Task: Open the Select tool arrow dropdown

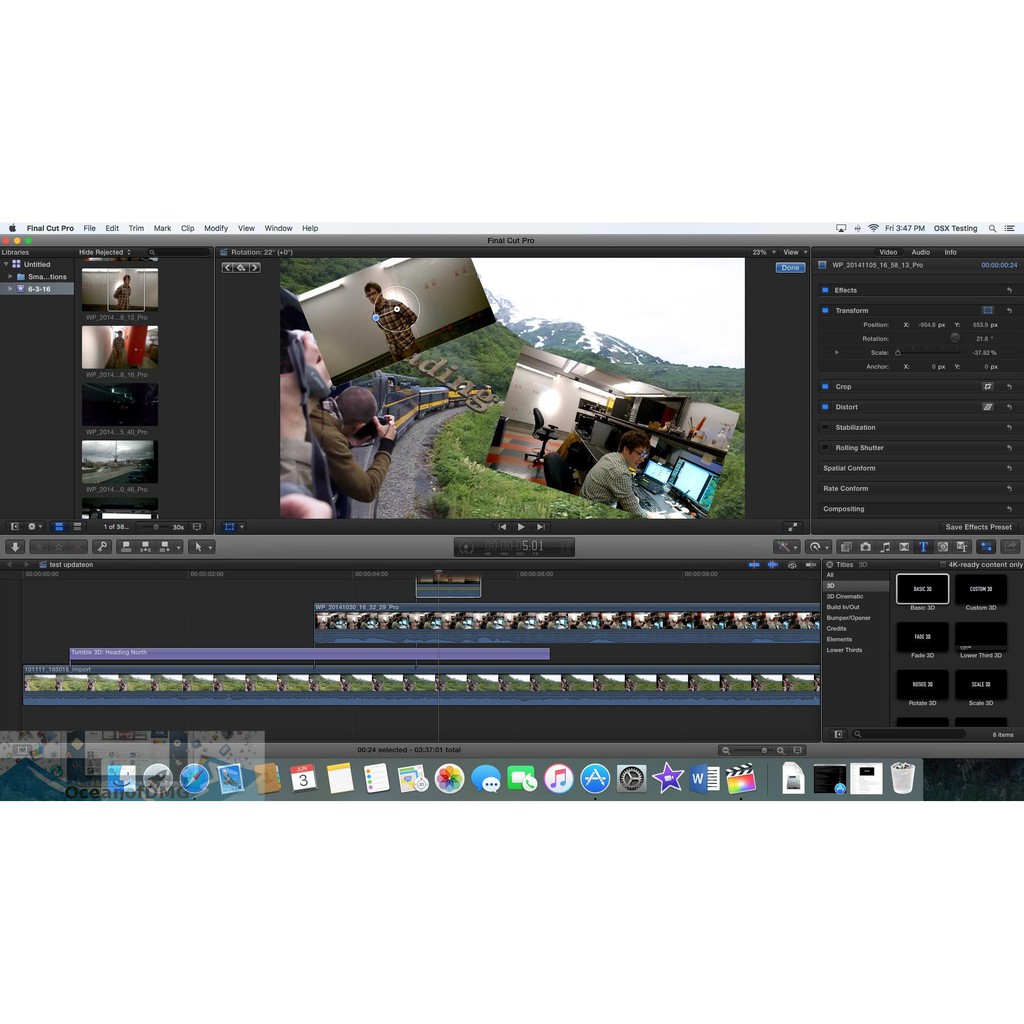Action: click(x=201, y=547)
